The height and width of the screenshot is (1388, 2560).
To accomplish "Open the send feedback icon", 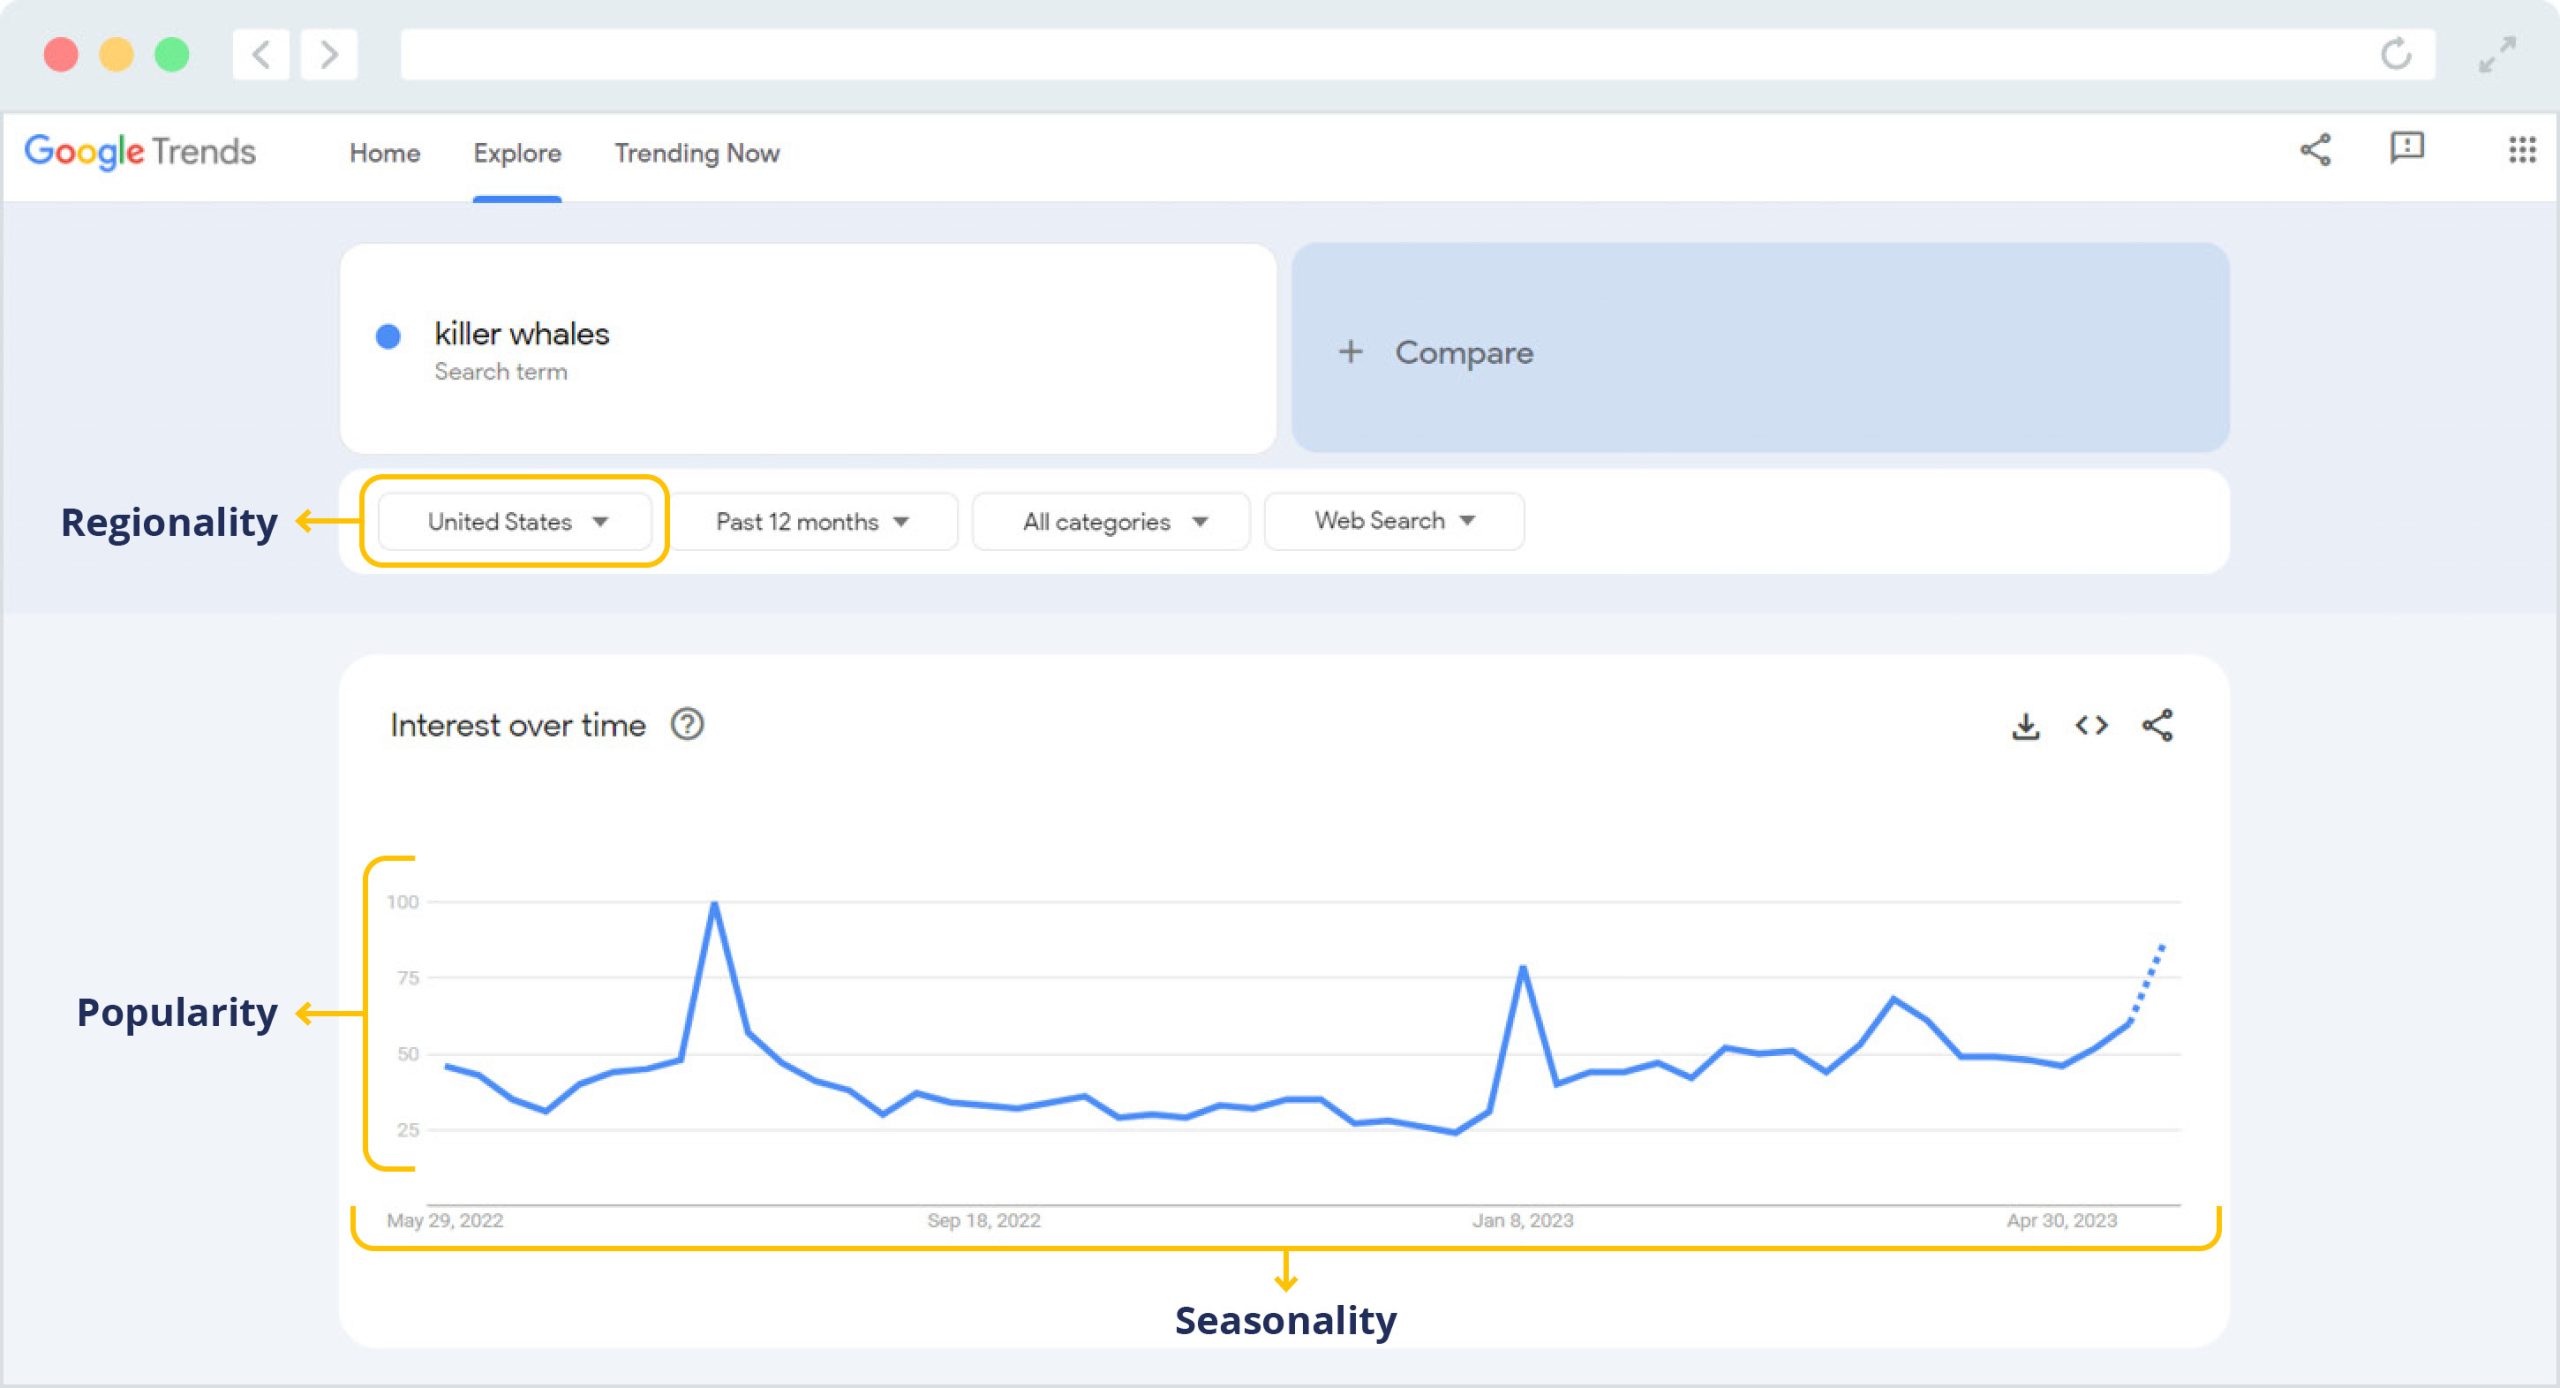I will (2406, 148).
